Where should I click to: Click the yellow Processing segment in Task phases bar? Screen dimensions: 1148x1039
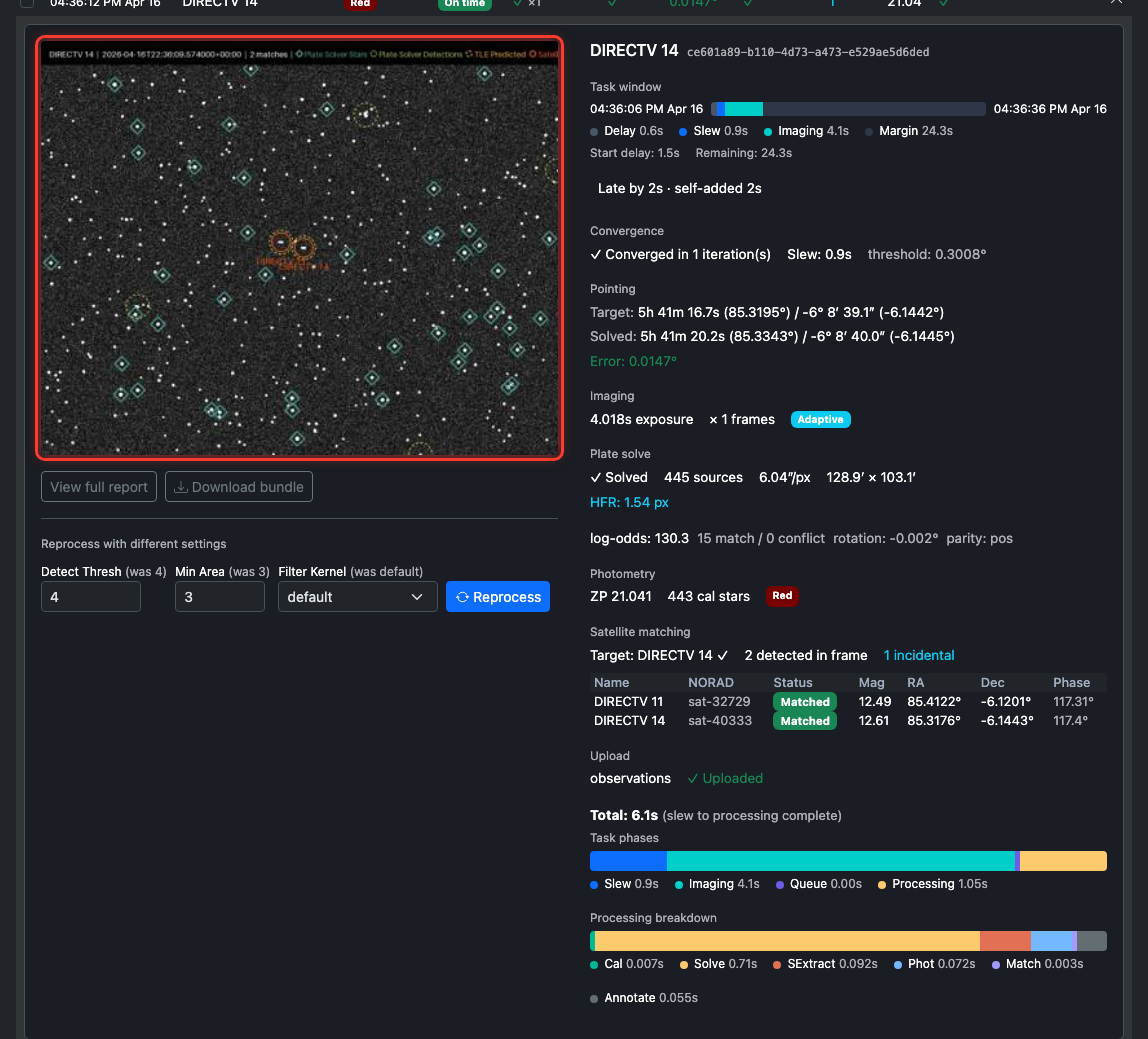click(1063, 861)
